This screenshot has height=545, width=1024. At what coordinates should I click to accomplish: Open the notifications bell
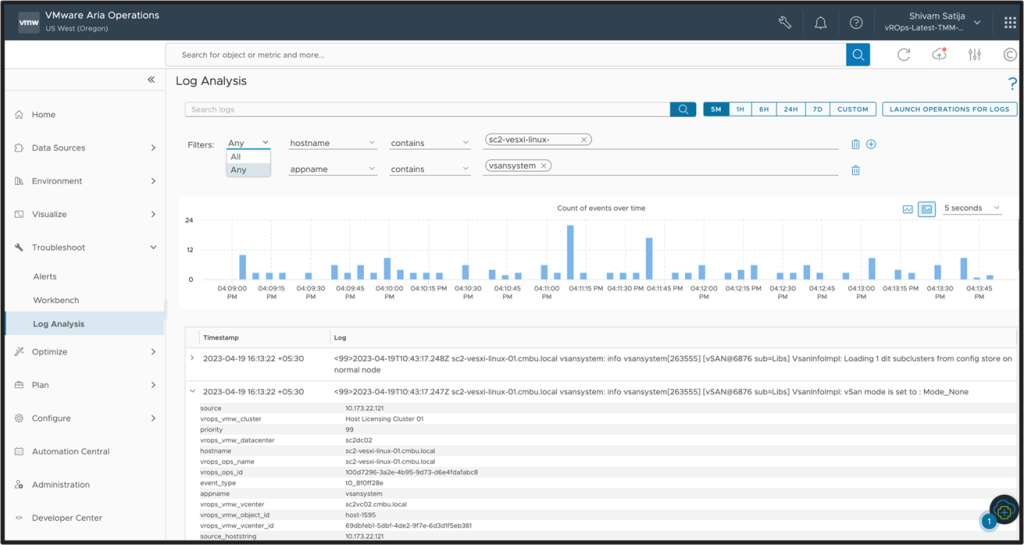point(820,22)
